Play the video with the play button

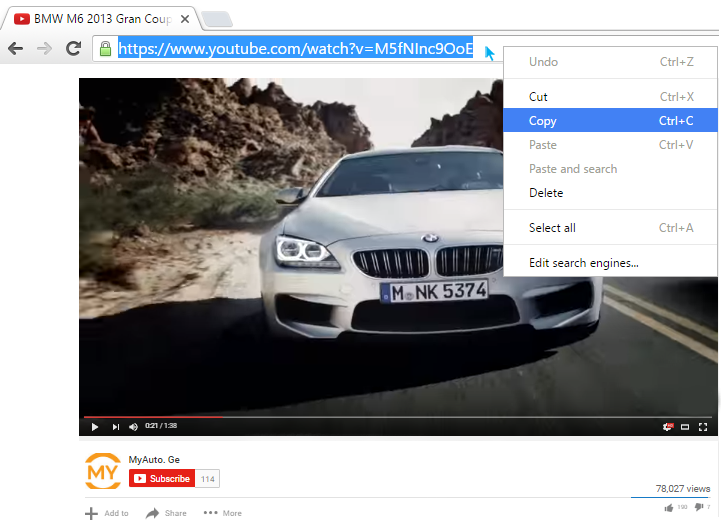tap(95, 427)
